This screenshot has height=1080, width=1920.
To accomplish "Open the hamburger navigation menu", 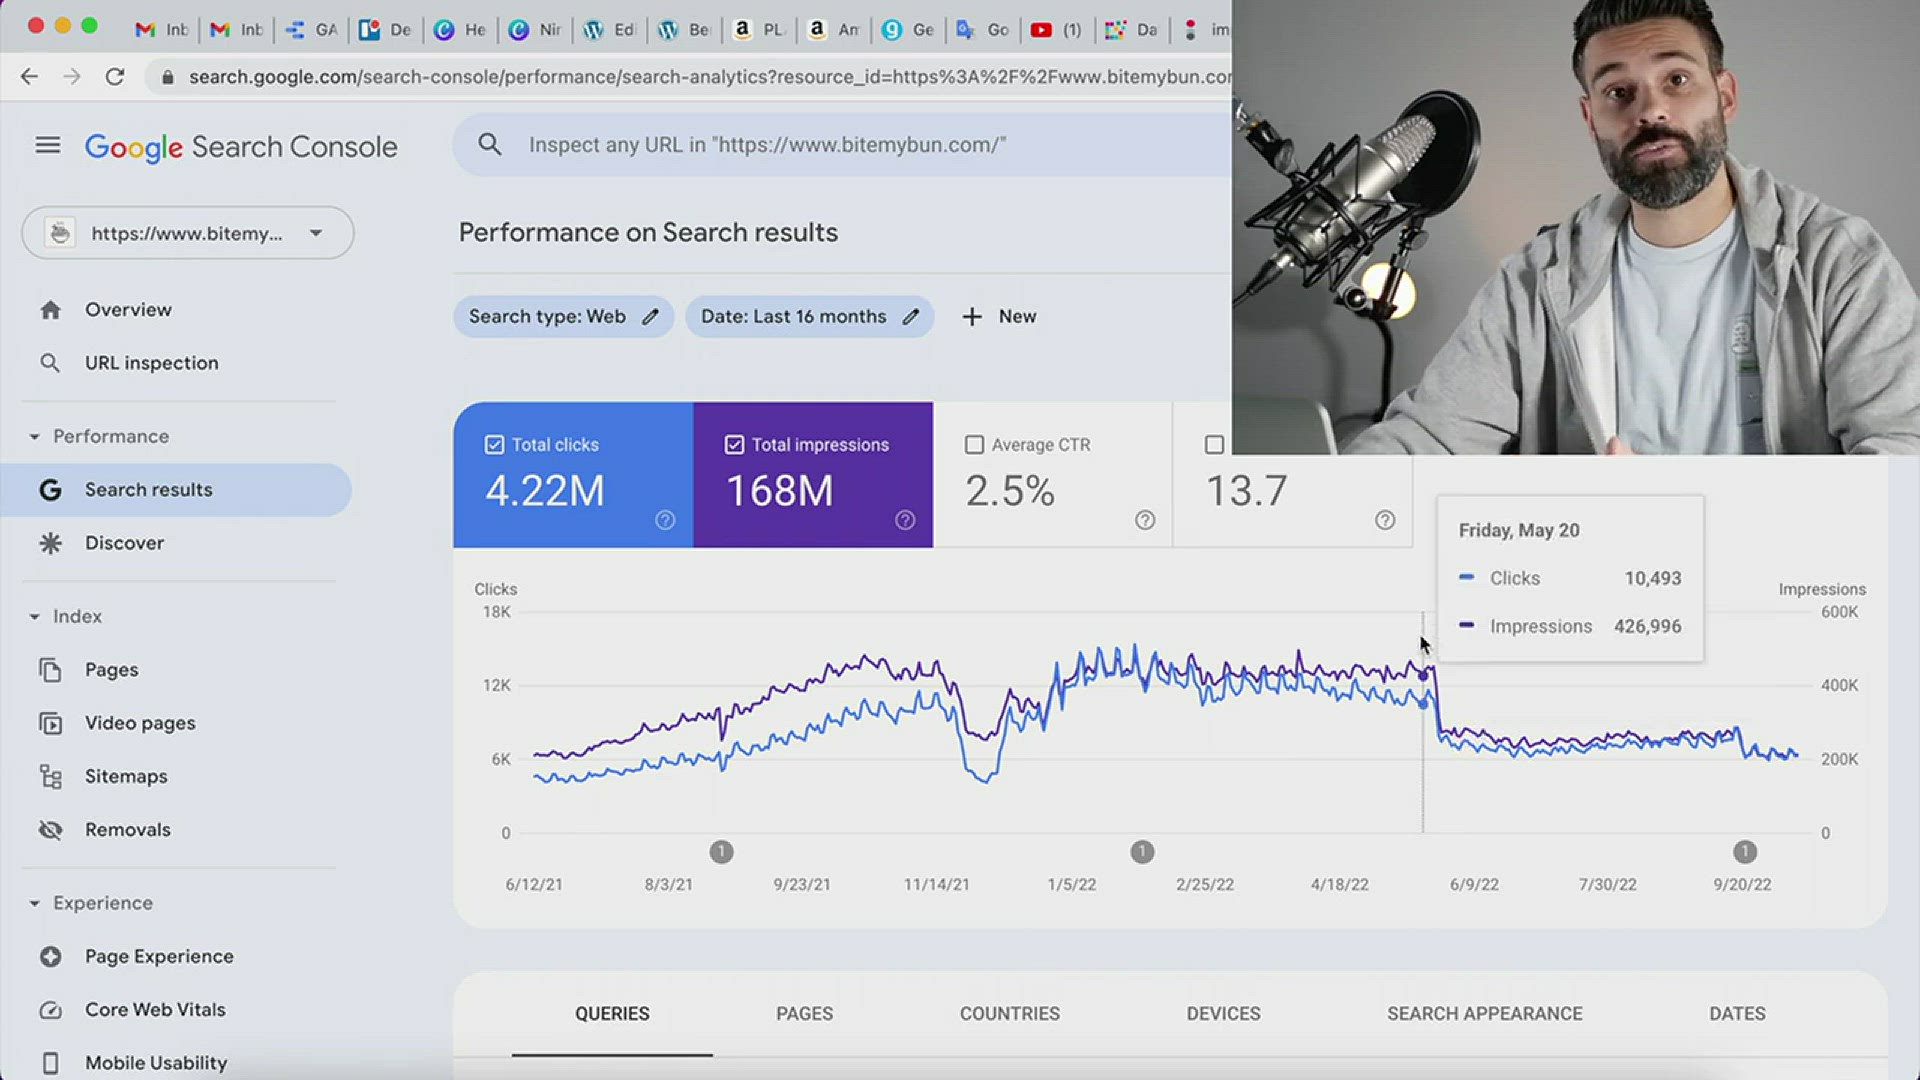I will click(x=48, y=146).
